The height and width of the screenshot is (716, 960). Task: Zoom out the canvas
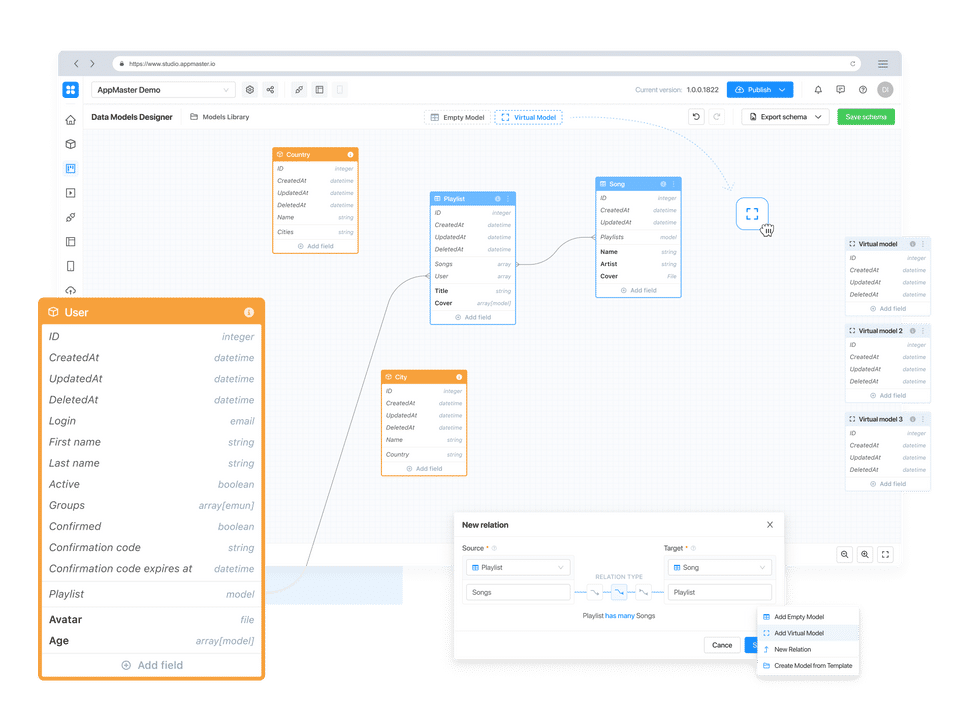(844, 554)
